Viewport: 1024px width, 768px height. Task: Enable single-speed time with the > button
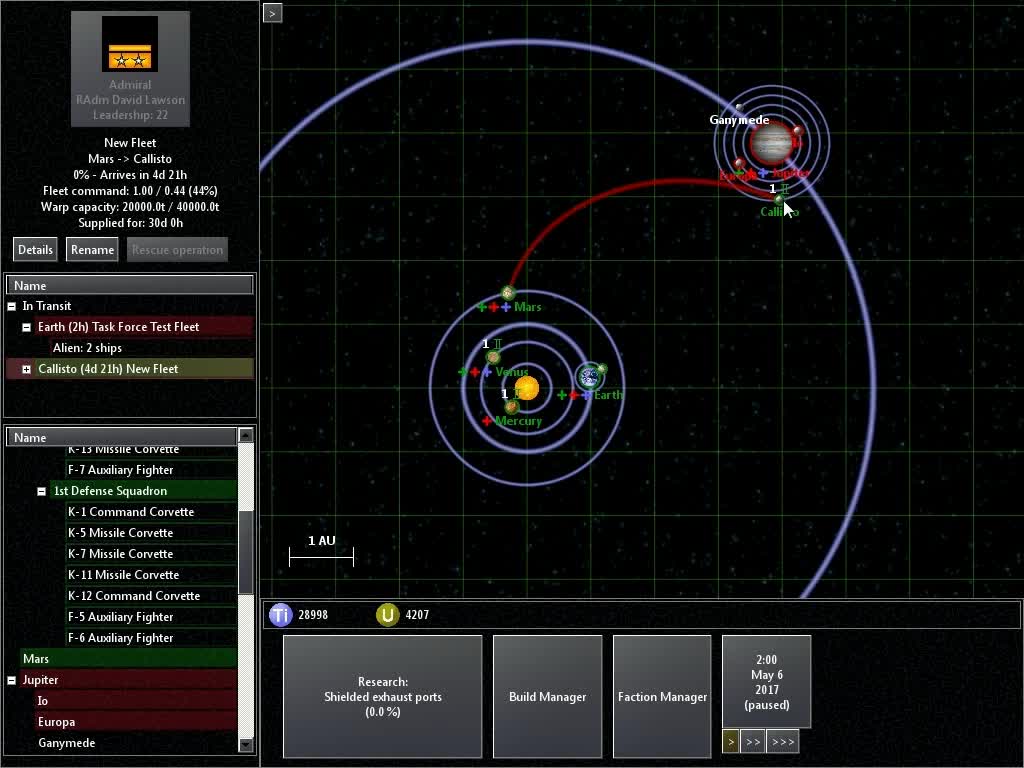(x=729, y=741)
